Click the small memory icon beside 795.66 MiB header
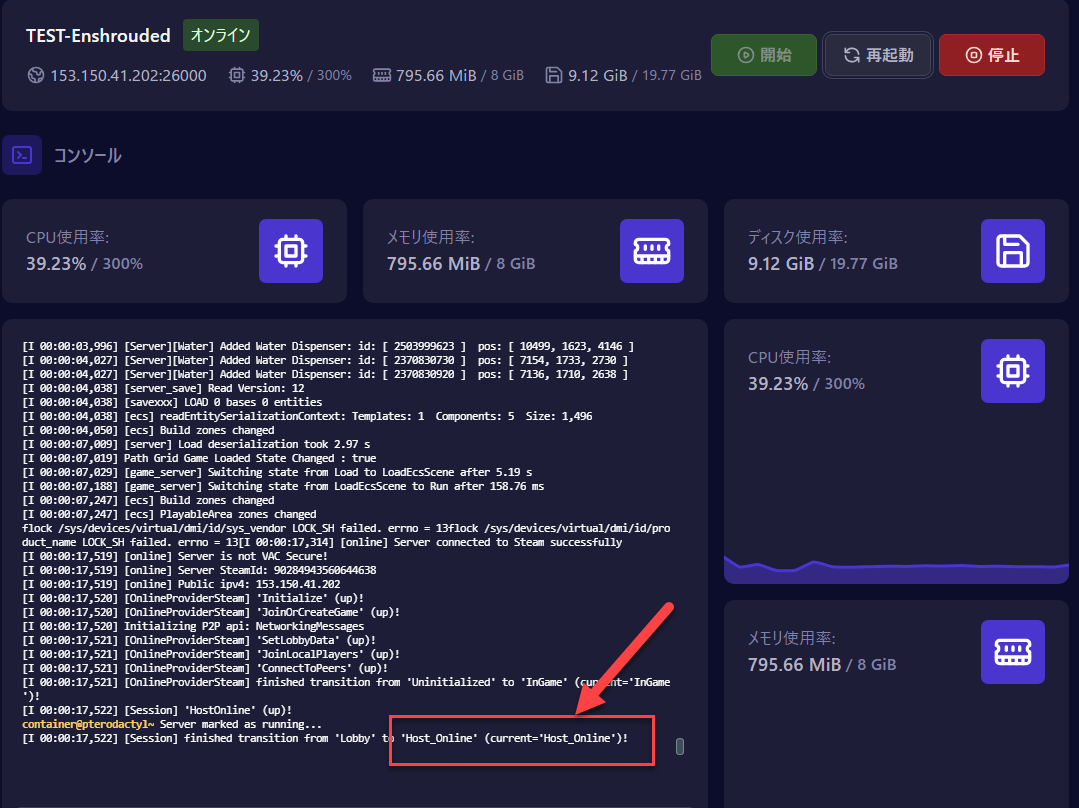 [x=381, y=75]
